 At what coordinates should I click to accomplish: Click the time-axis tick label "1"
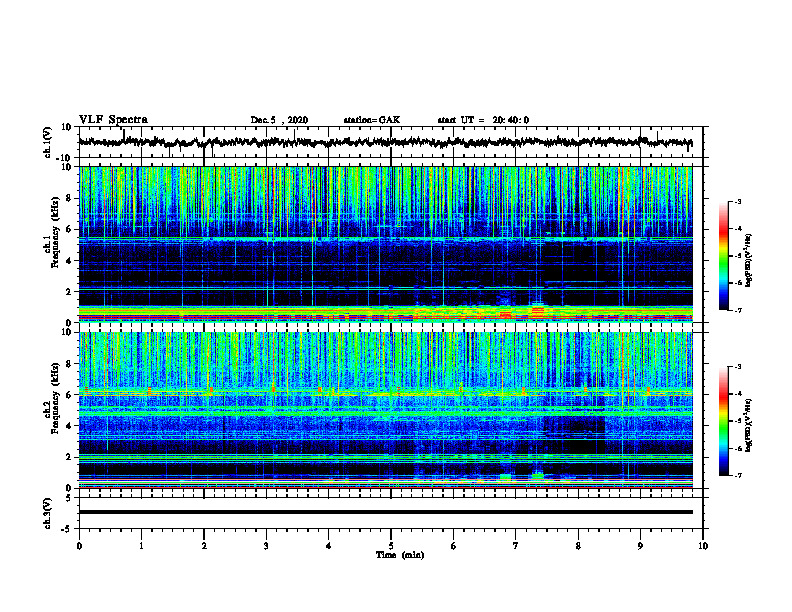click(x=141, y=546)
